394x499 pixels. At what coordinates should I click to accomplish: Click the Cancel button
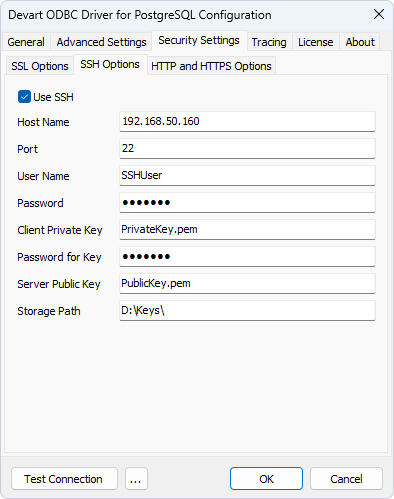[346, 479]
